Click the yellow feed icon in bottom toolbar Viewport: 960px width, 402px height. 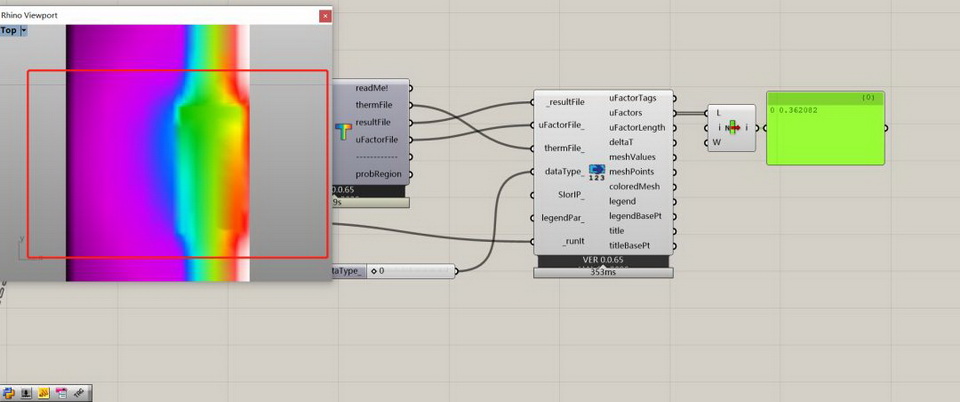pos(44,392)
